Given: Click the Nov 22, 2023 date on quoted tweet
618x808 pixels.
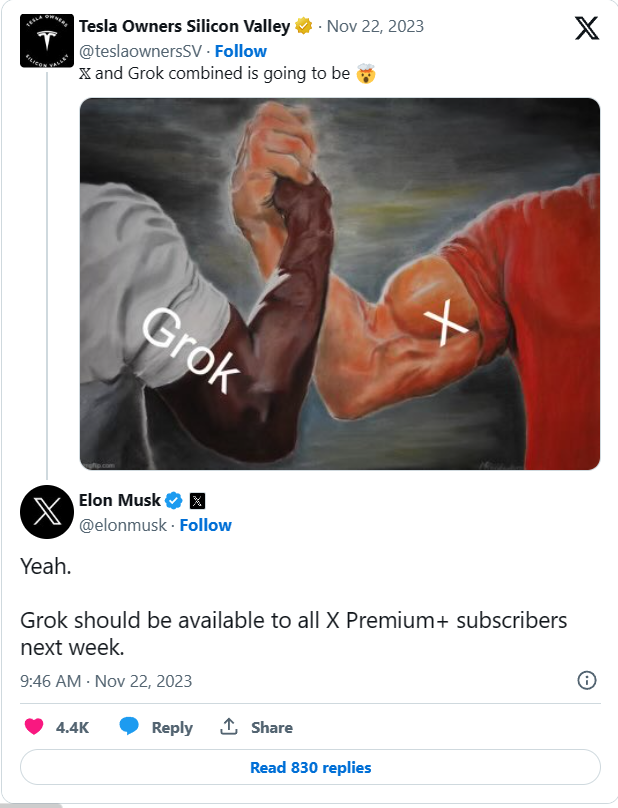Looking at the screenshot, I should click(x=375, y=26).
